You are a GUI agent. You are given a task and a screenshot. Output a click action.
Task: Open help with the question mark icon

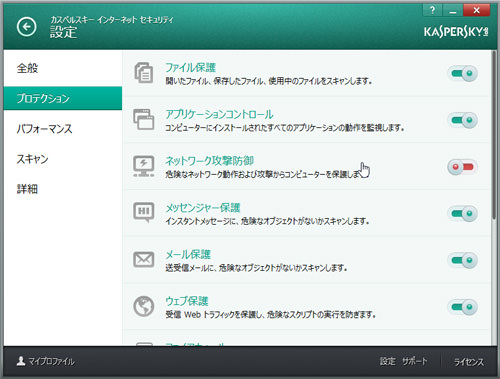(432, 10)
